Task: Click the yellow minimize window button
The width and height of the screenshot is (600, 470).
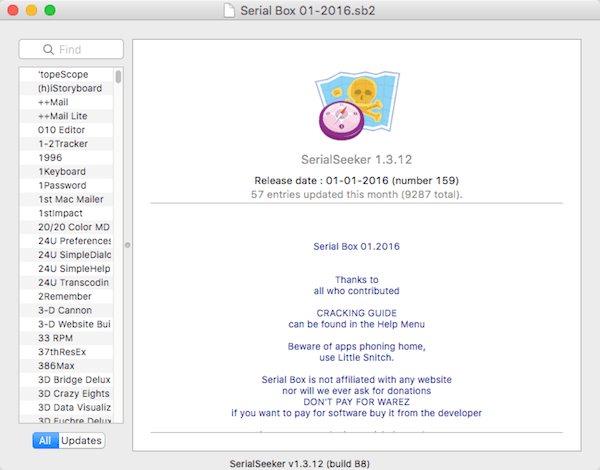Action: (x=31, y=10)
